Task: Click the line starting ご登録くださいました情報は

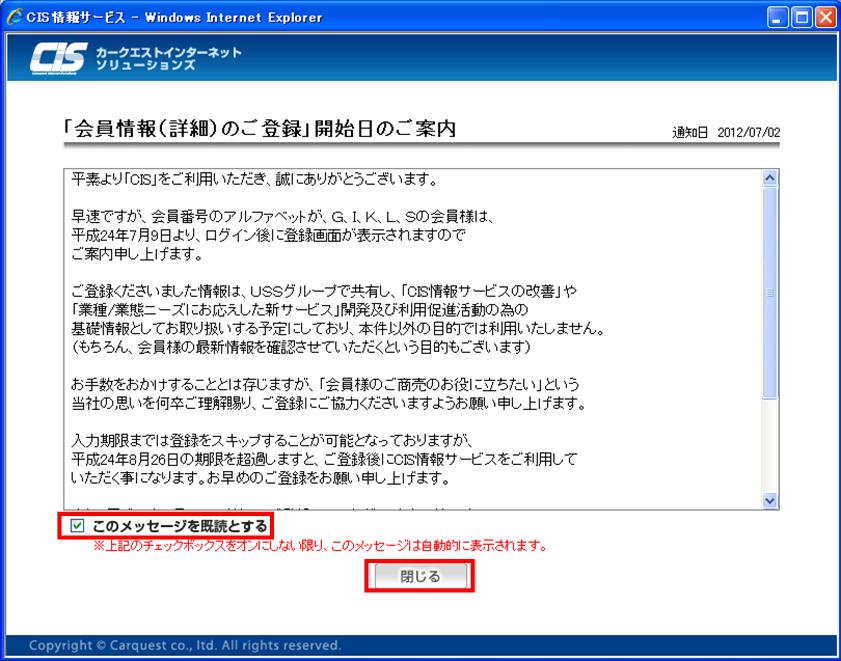Action: click(x=324, y=291)
